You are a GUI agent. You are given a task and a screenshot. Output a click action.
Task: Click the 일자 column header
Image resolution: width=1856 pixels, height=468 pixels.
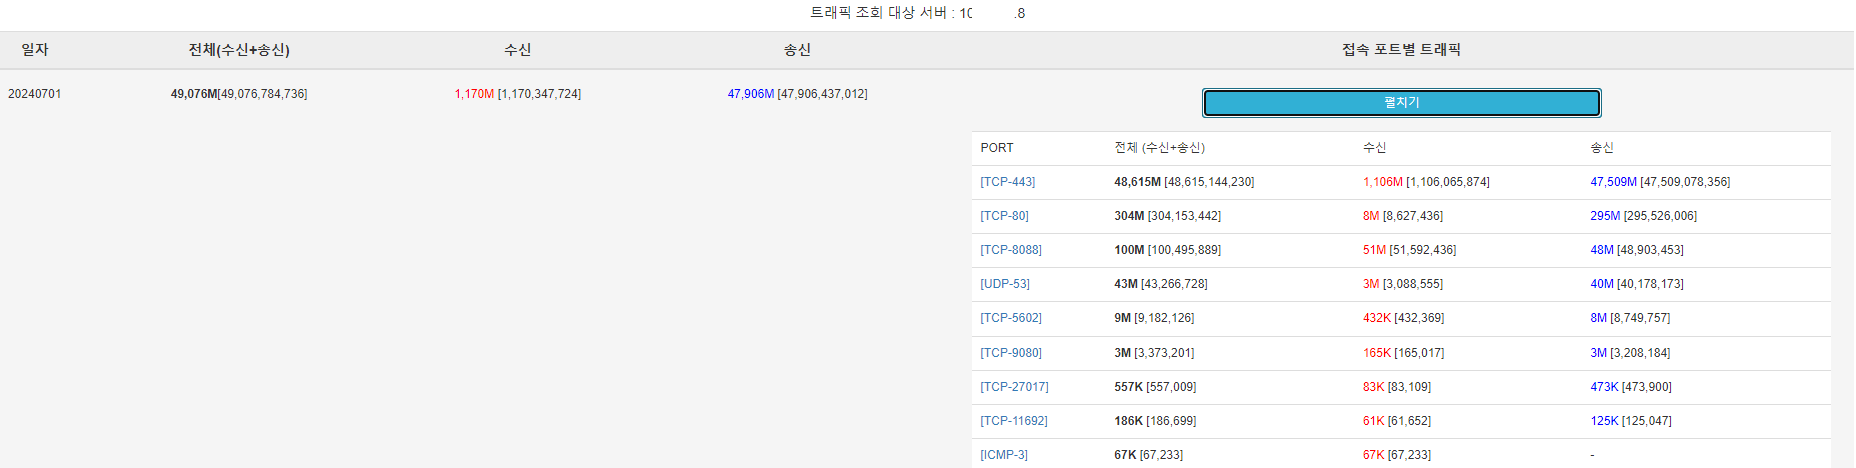35,50
